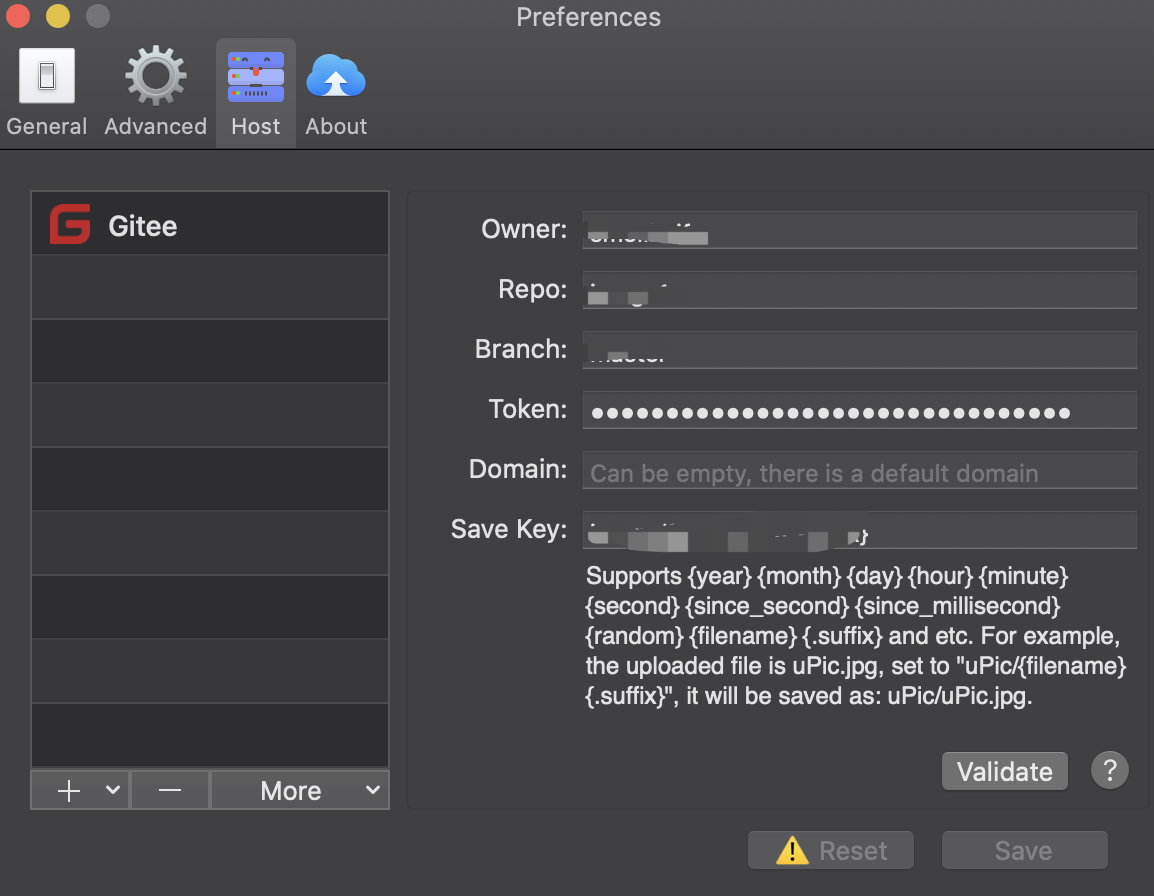
Task: Click the minus icon to remove host
Action: tap(170, 790)
